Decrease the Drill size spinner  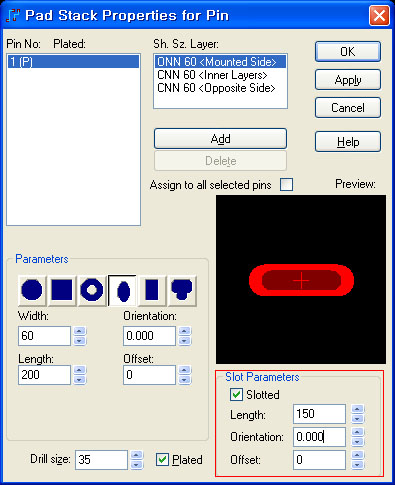[x=137, y=464]
